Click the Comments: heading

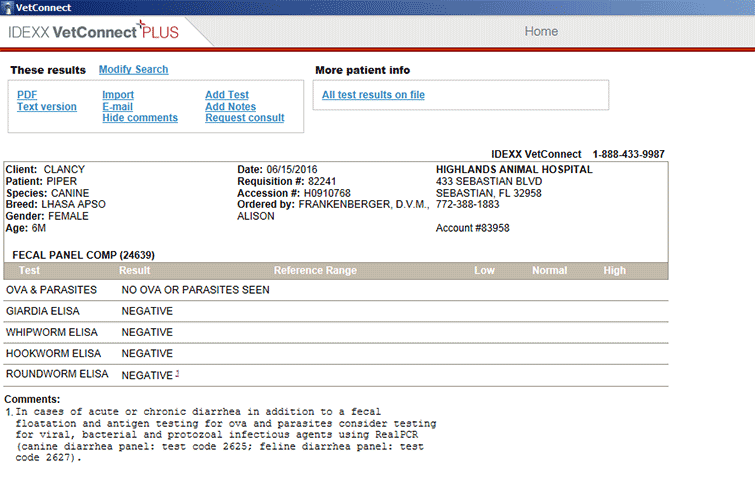[x=32, y=399]
